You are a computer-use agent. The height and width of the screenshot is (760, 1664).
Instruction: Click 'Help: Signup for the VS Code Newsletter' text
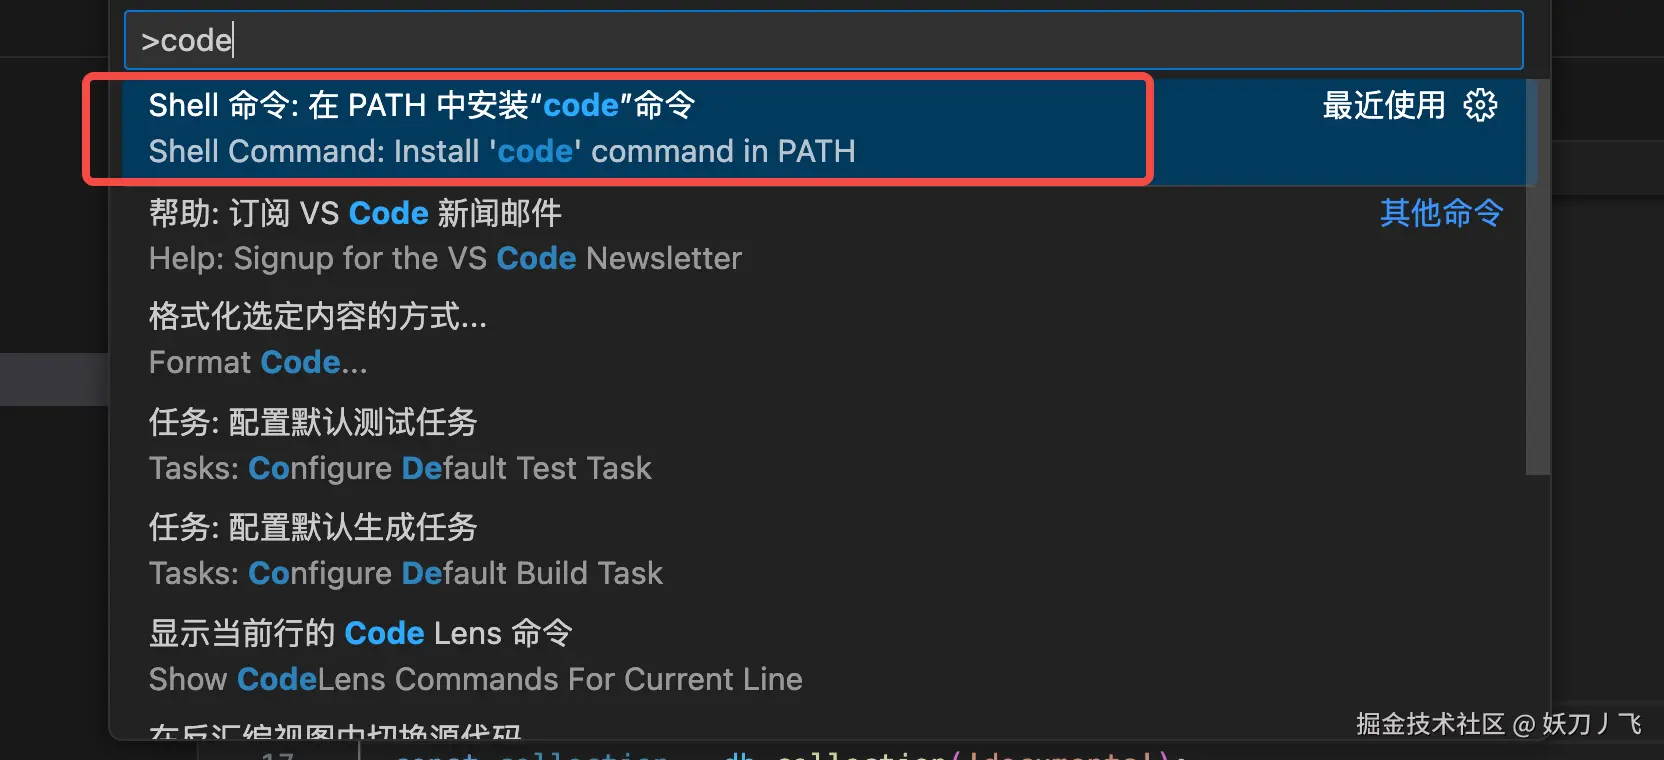click(x=445, y=259)
